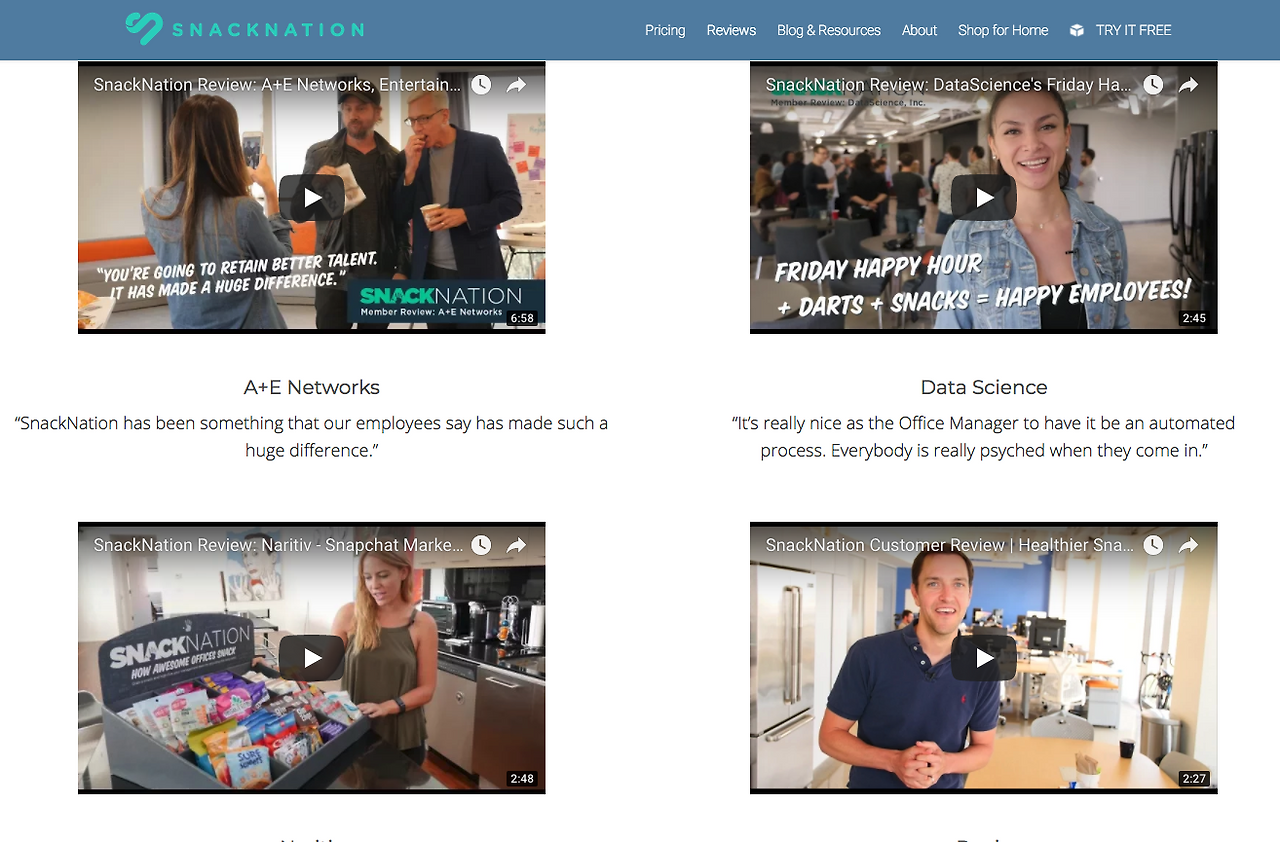Open the Shop for Home link
This screenshot has height=842, width=1280.
tap(1003, 30)
